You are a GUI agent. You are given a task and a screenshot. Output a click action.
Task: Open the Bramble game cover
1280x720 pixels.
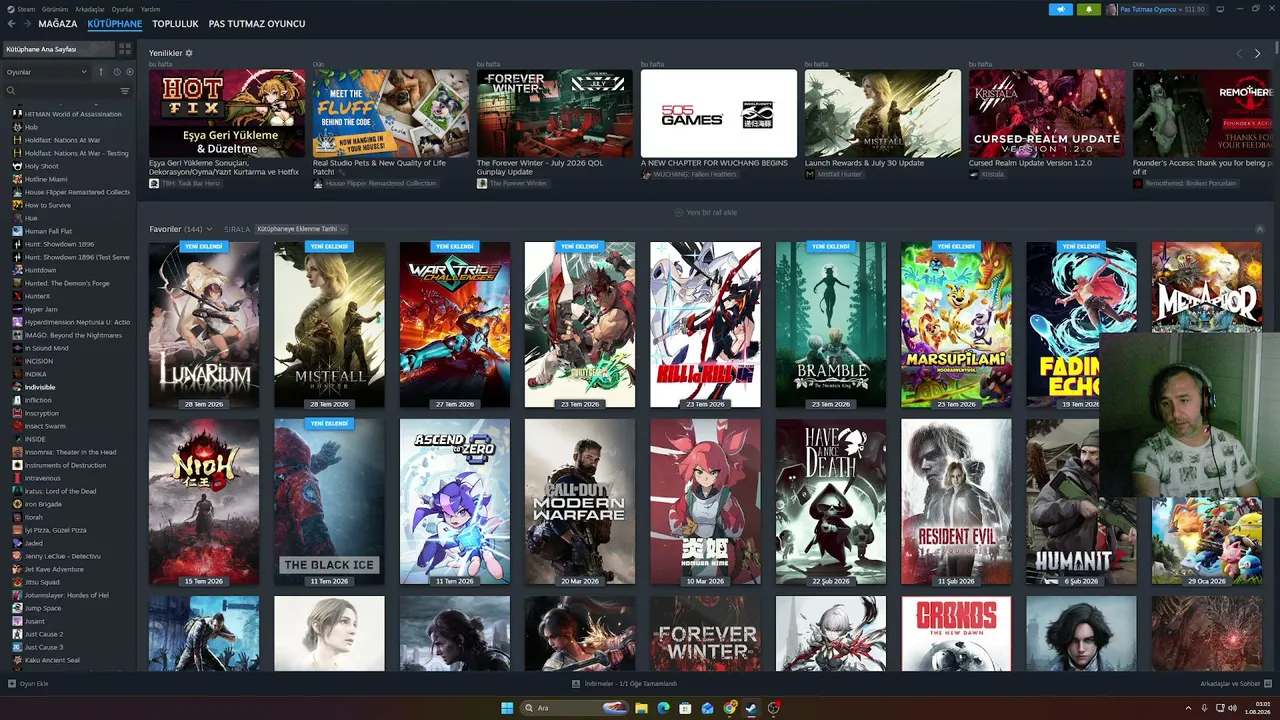click(831, 325)
